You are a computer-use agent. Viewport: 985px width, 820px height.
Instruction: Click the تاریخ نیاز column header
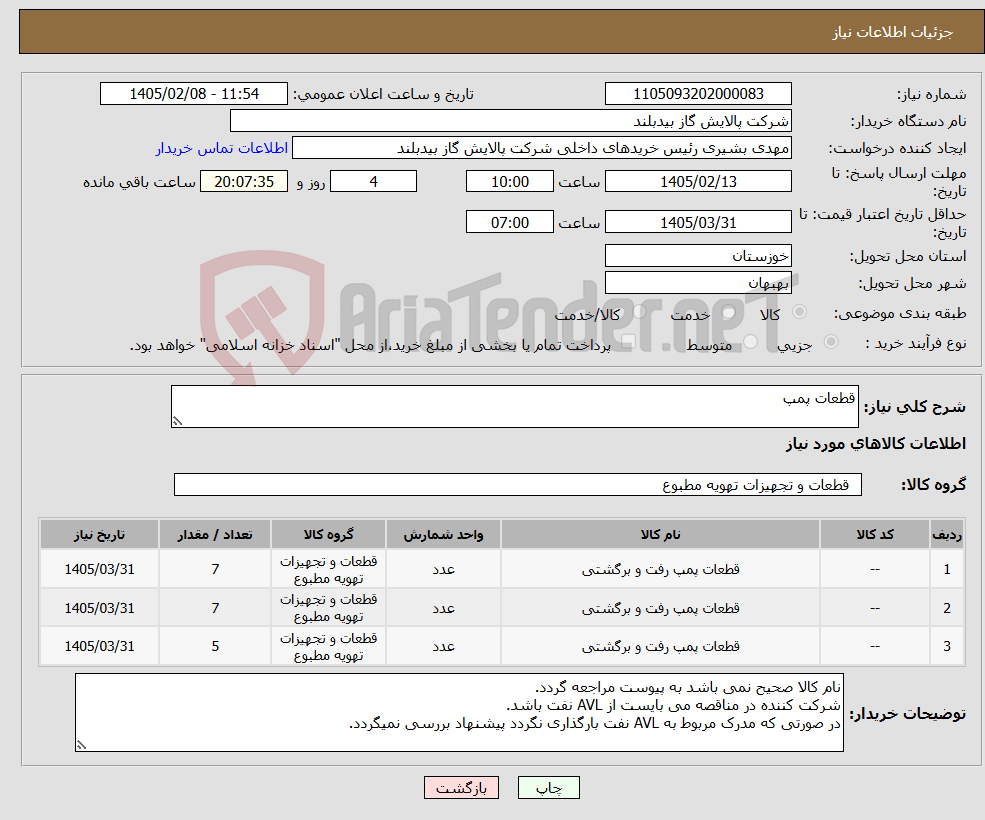tap(99, 534)
